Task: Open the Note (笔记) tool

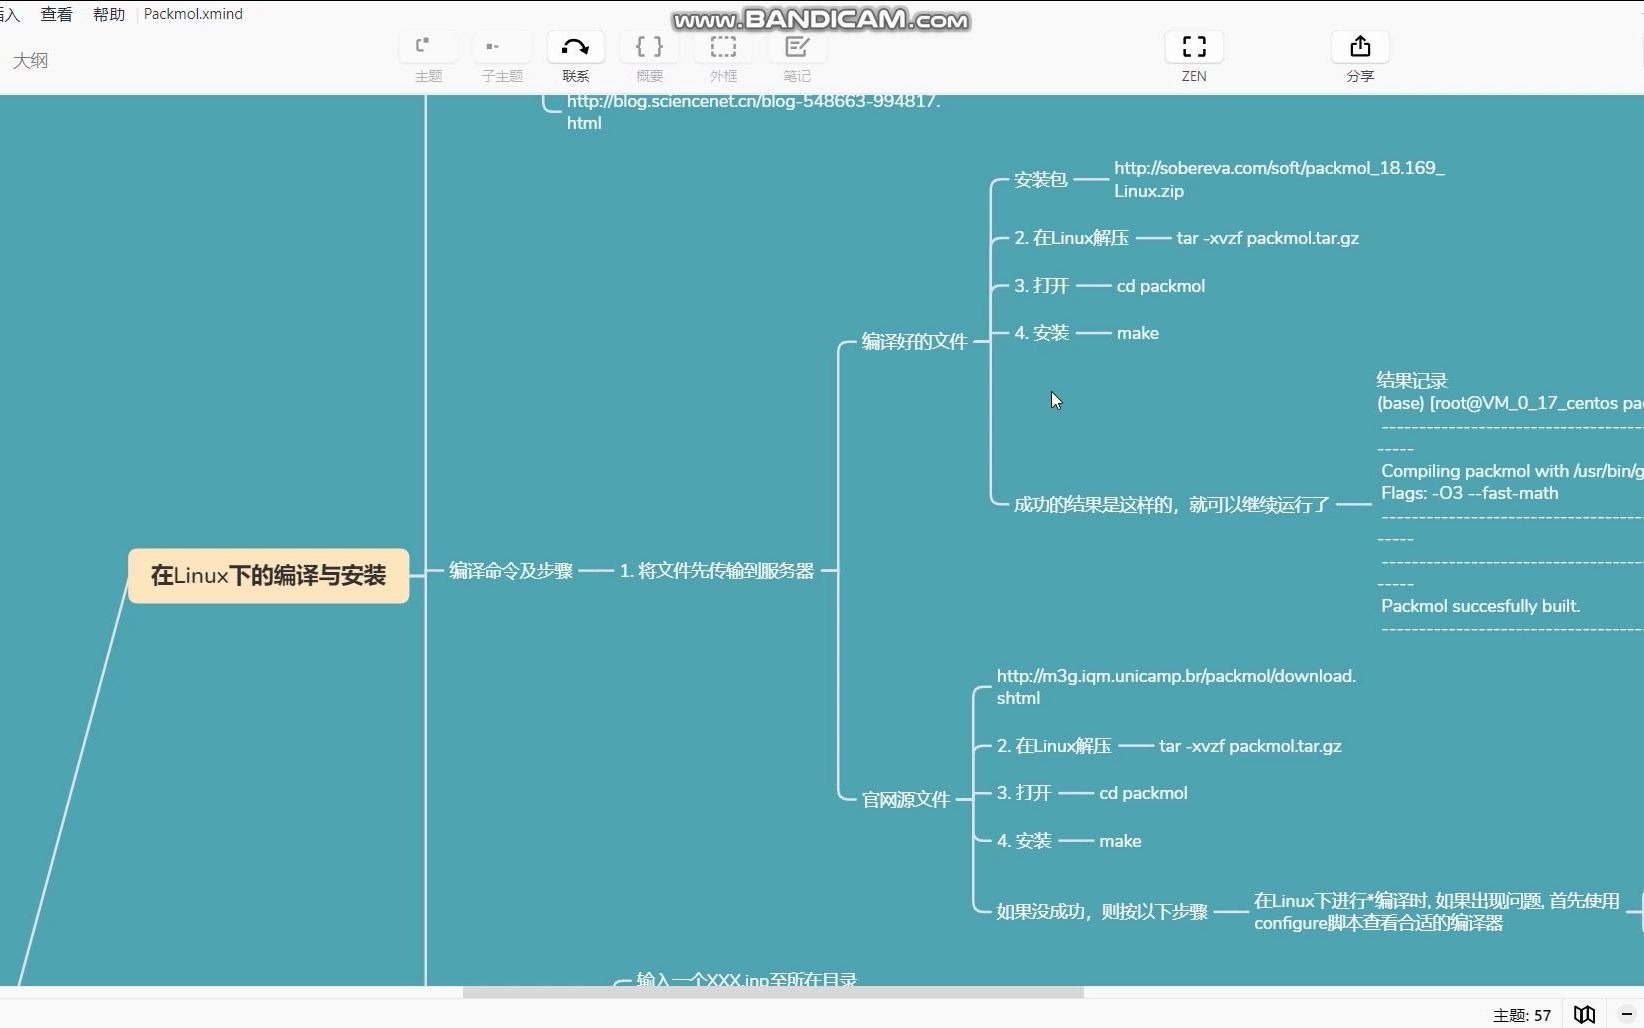Action: click(x=797, y=47)
